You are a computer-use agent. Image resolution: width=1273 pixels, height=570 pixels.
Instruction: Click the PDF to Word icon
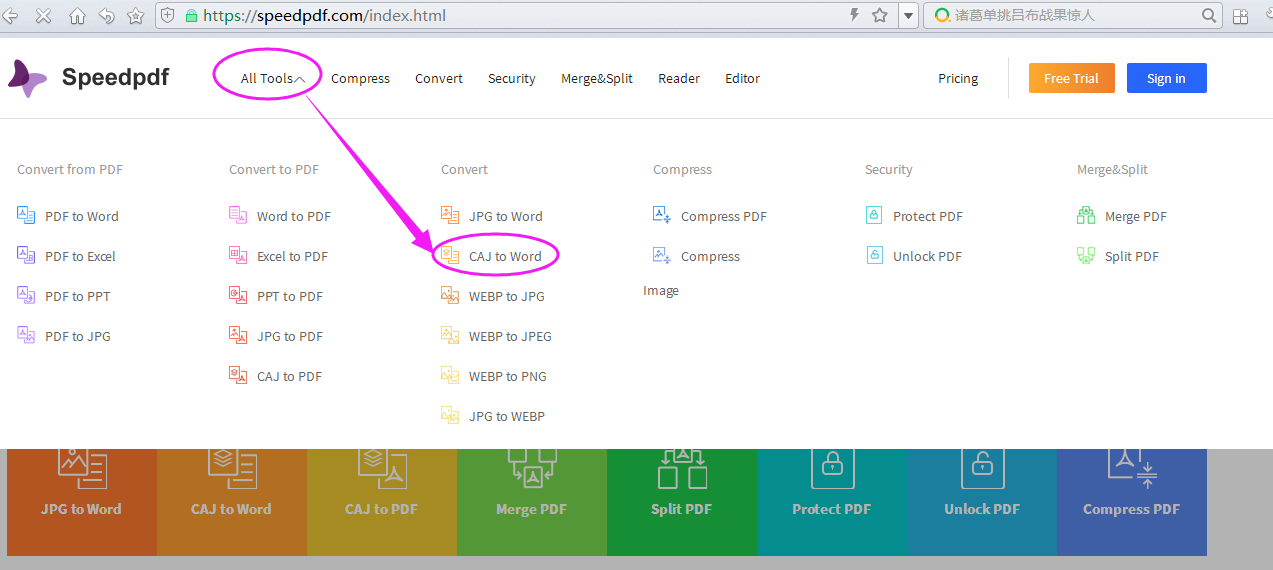tap(26, 215)
